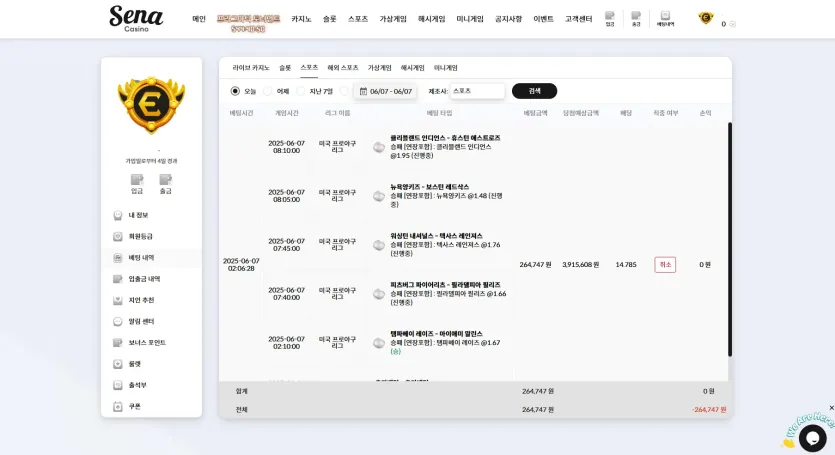This screenshot has height=455, width=835.
Task: Open 스포츠 in the top navigation
Action: [358, 19]
